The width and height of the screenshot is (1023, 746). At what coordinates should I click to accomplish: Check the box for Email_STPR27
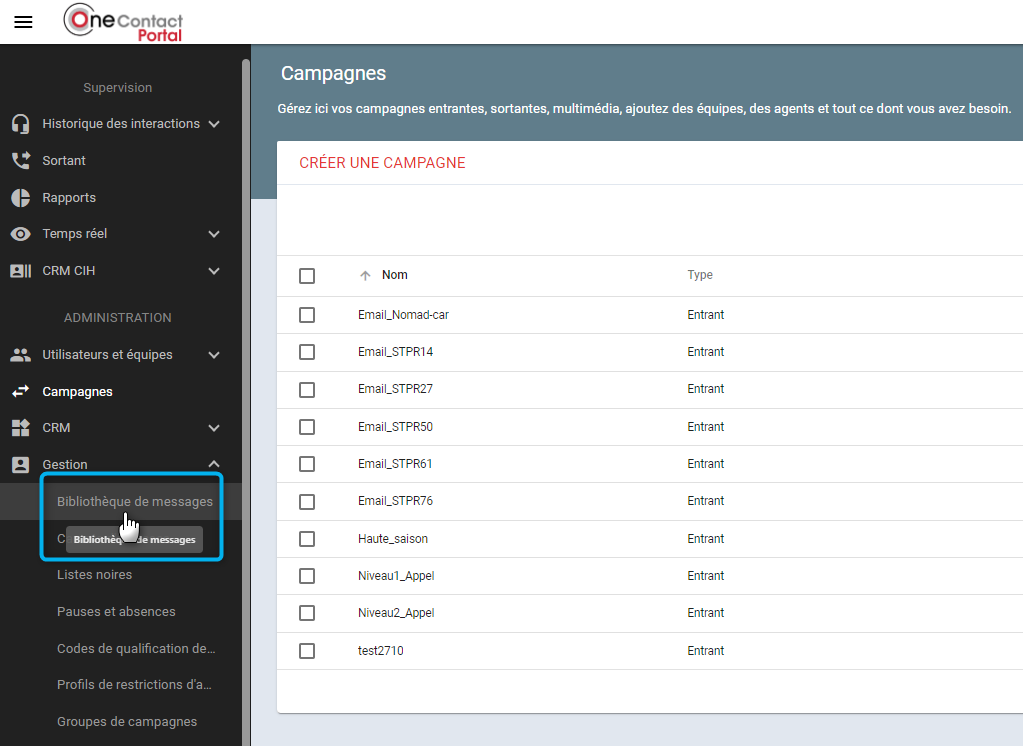point(307,390)
